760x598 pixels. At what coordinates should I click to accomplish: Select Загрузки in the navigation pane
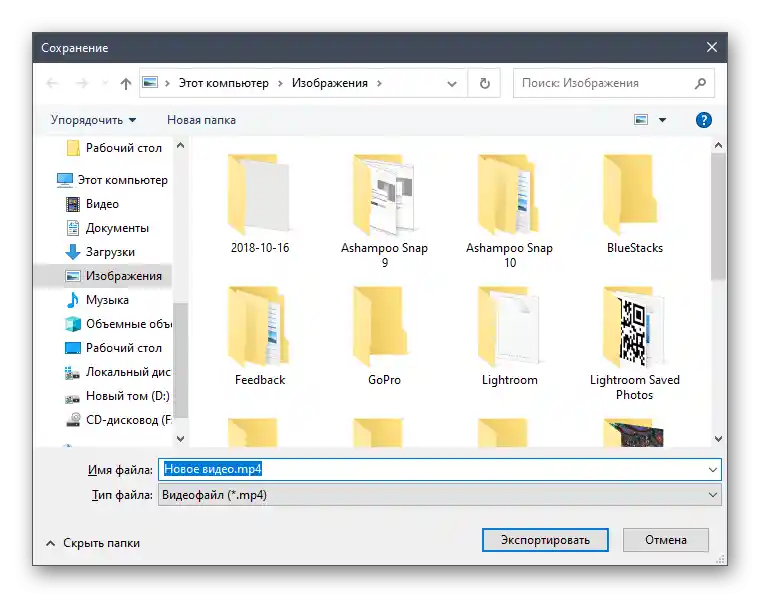coord(110,252)
